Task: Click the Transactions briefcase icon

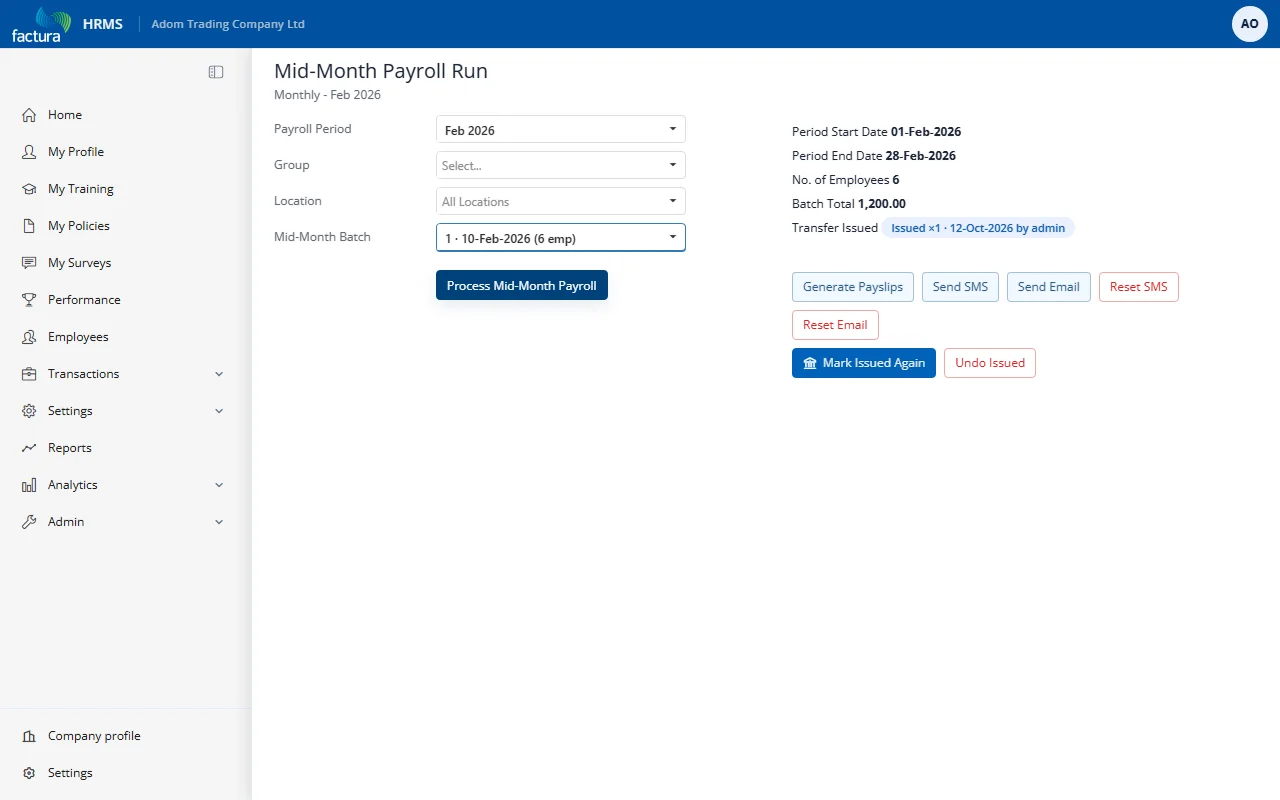Action: [29, 374]
